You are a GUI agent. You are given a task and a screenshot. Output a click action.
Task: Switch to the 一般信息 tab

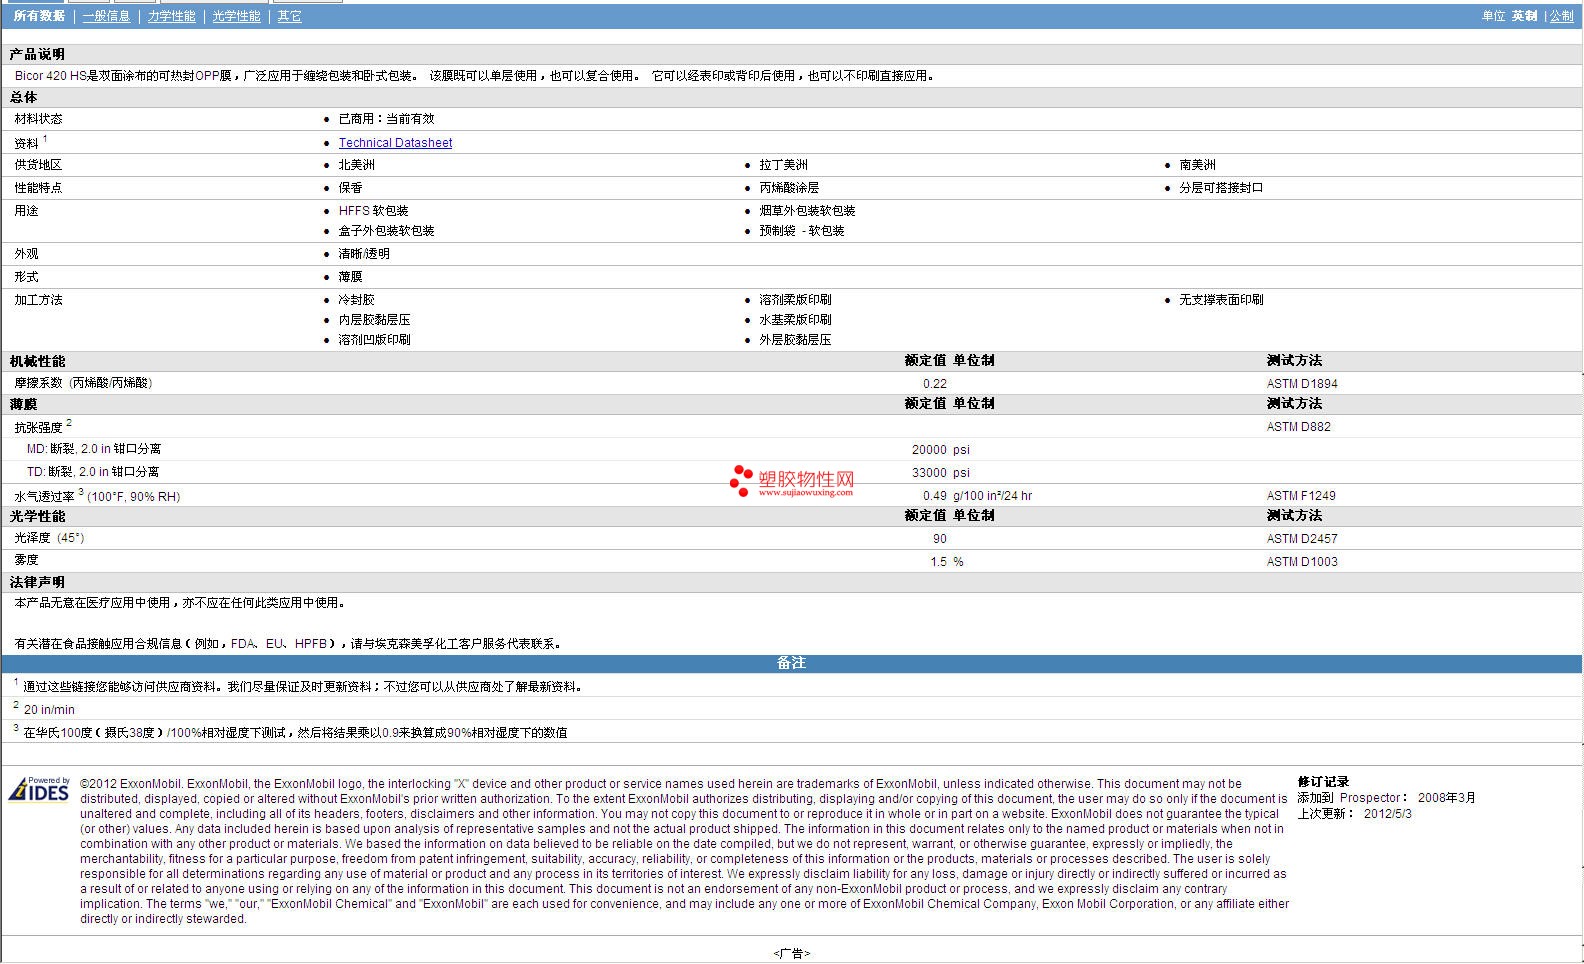(x=106, y=16)
